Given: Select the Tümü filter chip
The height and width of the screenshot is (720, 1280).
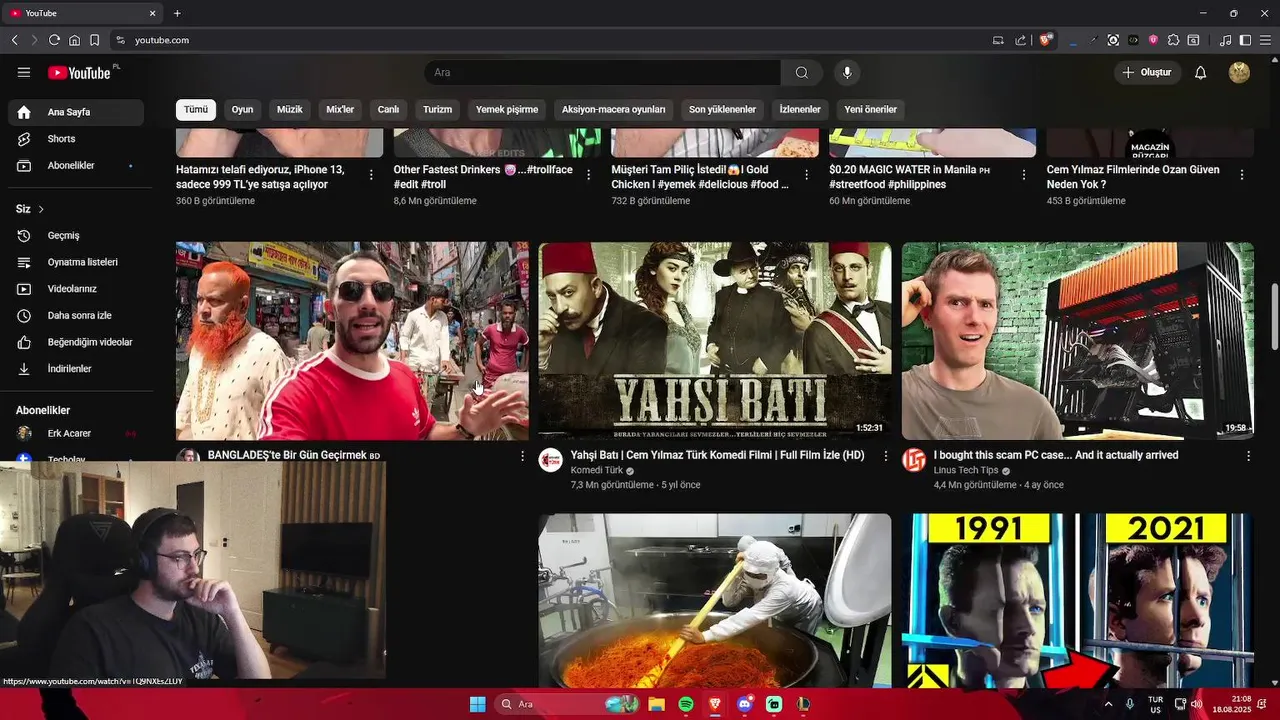Looking at the screenshot, I should (196, 109).
